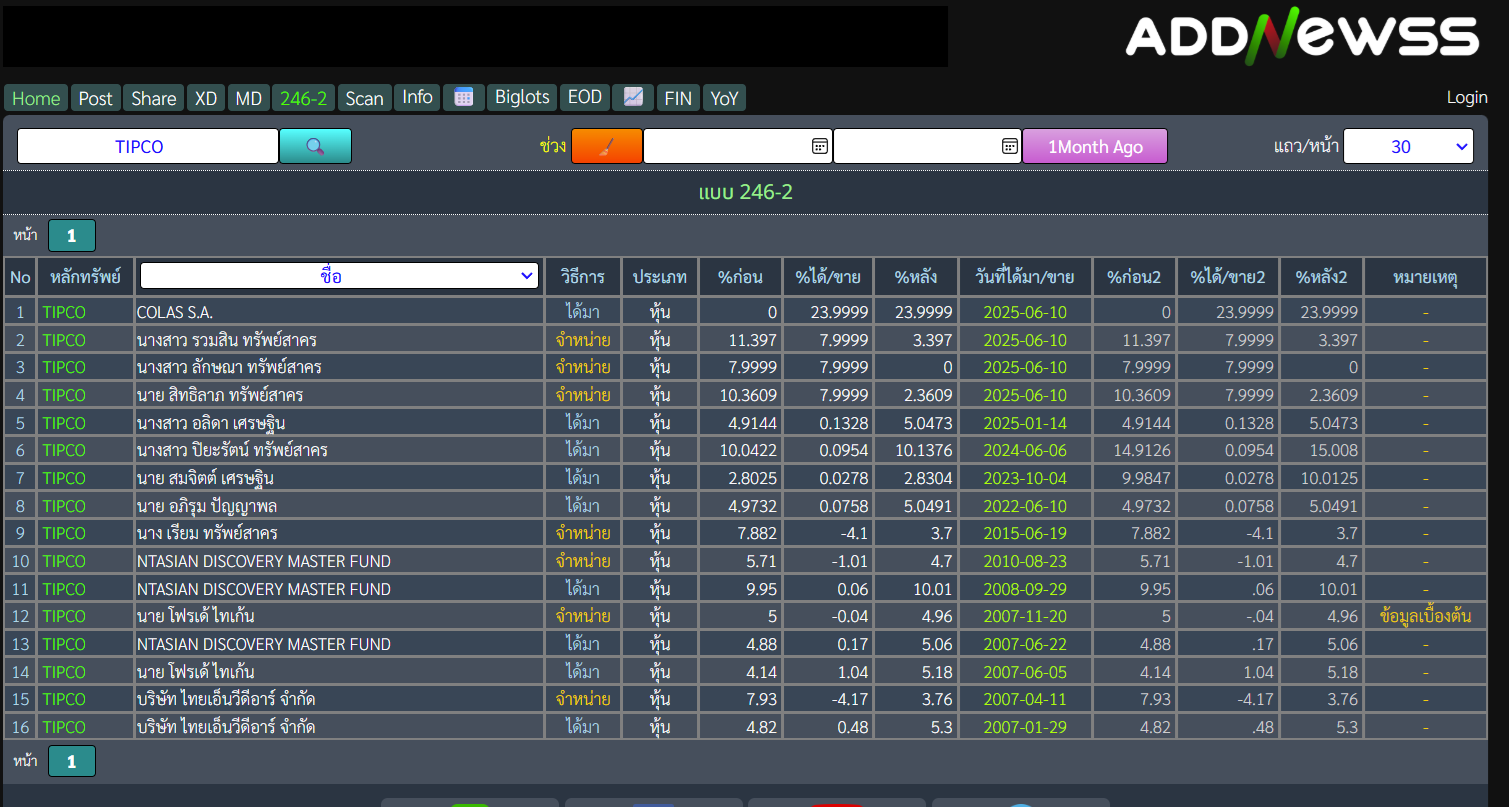Click the หลักทรัพย์ column header

pos(86,277)
